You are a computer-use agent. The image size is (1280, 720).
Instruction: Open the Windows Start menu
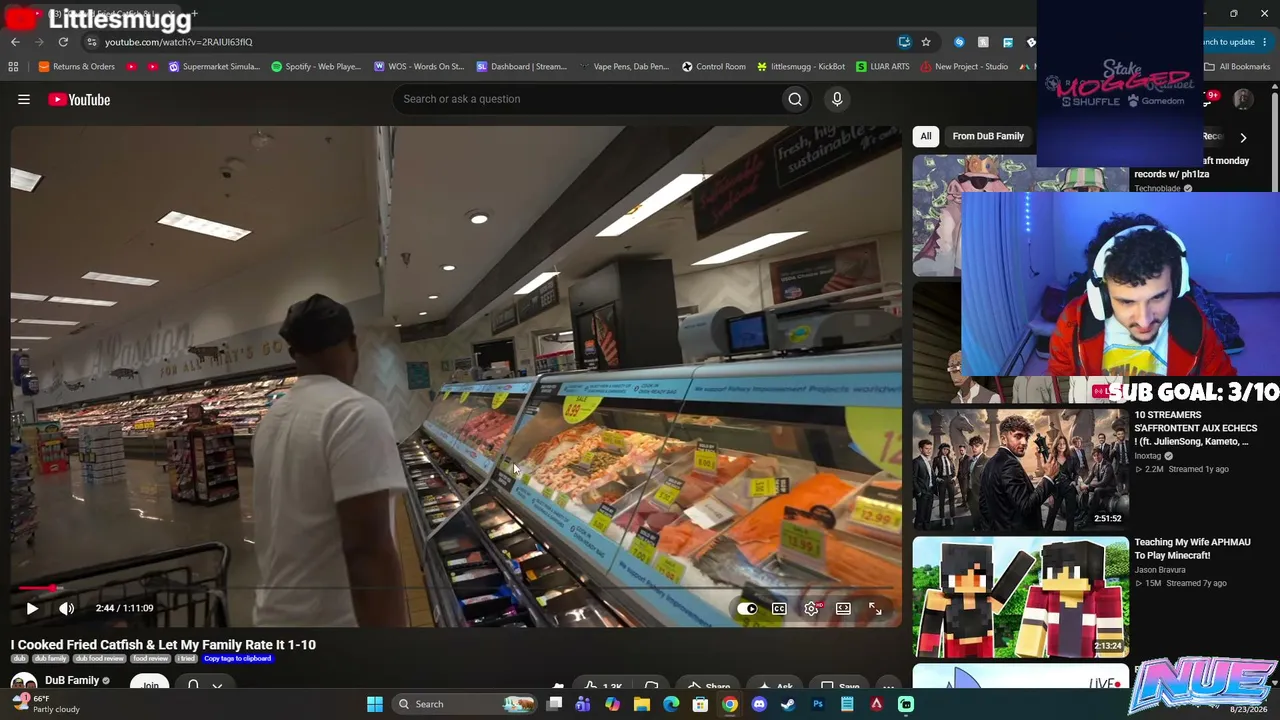click(x=375, y=704)
